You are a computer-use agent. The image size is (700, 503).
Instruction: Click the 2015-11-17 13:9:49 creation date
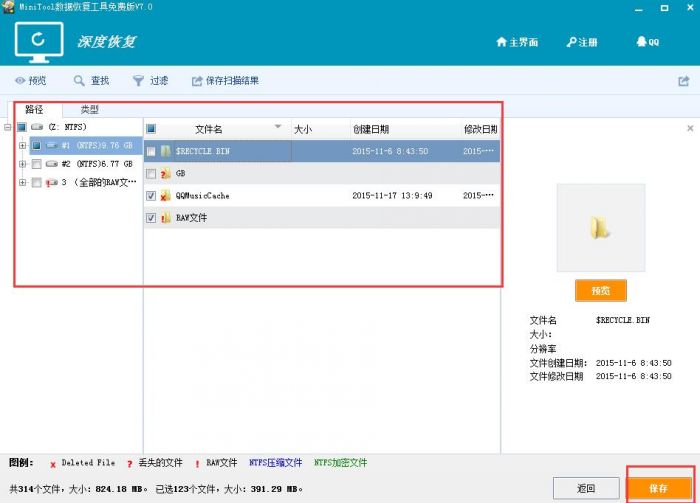[392, 195]
